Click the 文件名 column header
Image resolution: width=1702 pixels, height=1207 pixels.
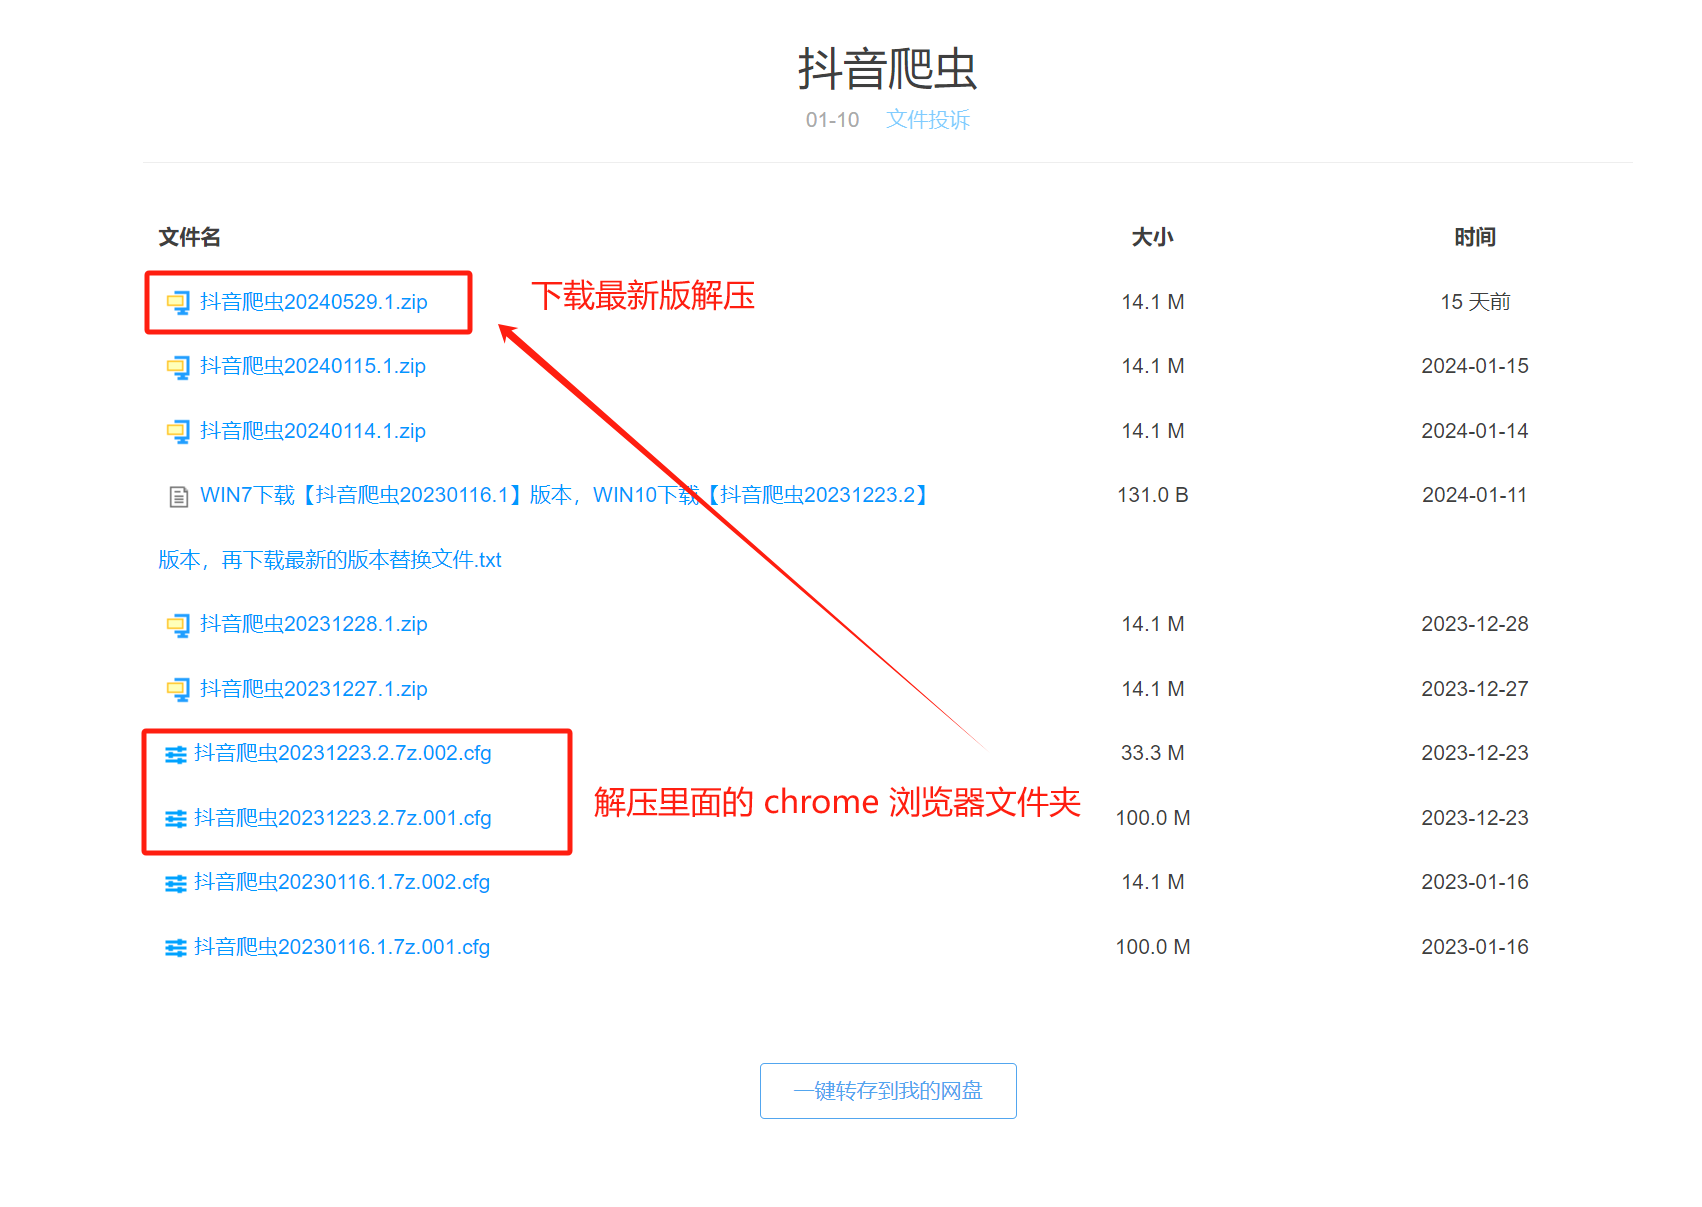click(189, 237)
